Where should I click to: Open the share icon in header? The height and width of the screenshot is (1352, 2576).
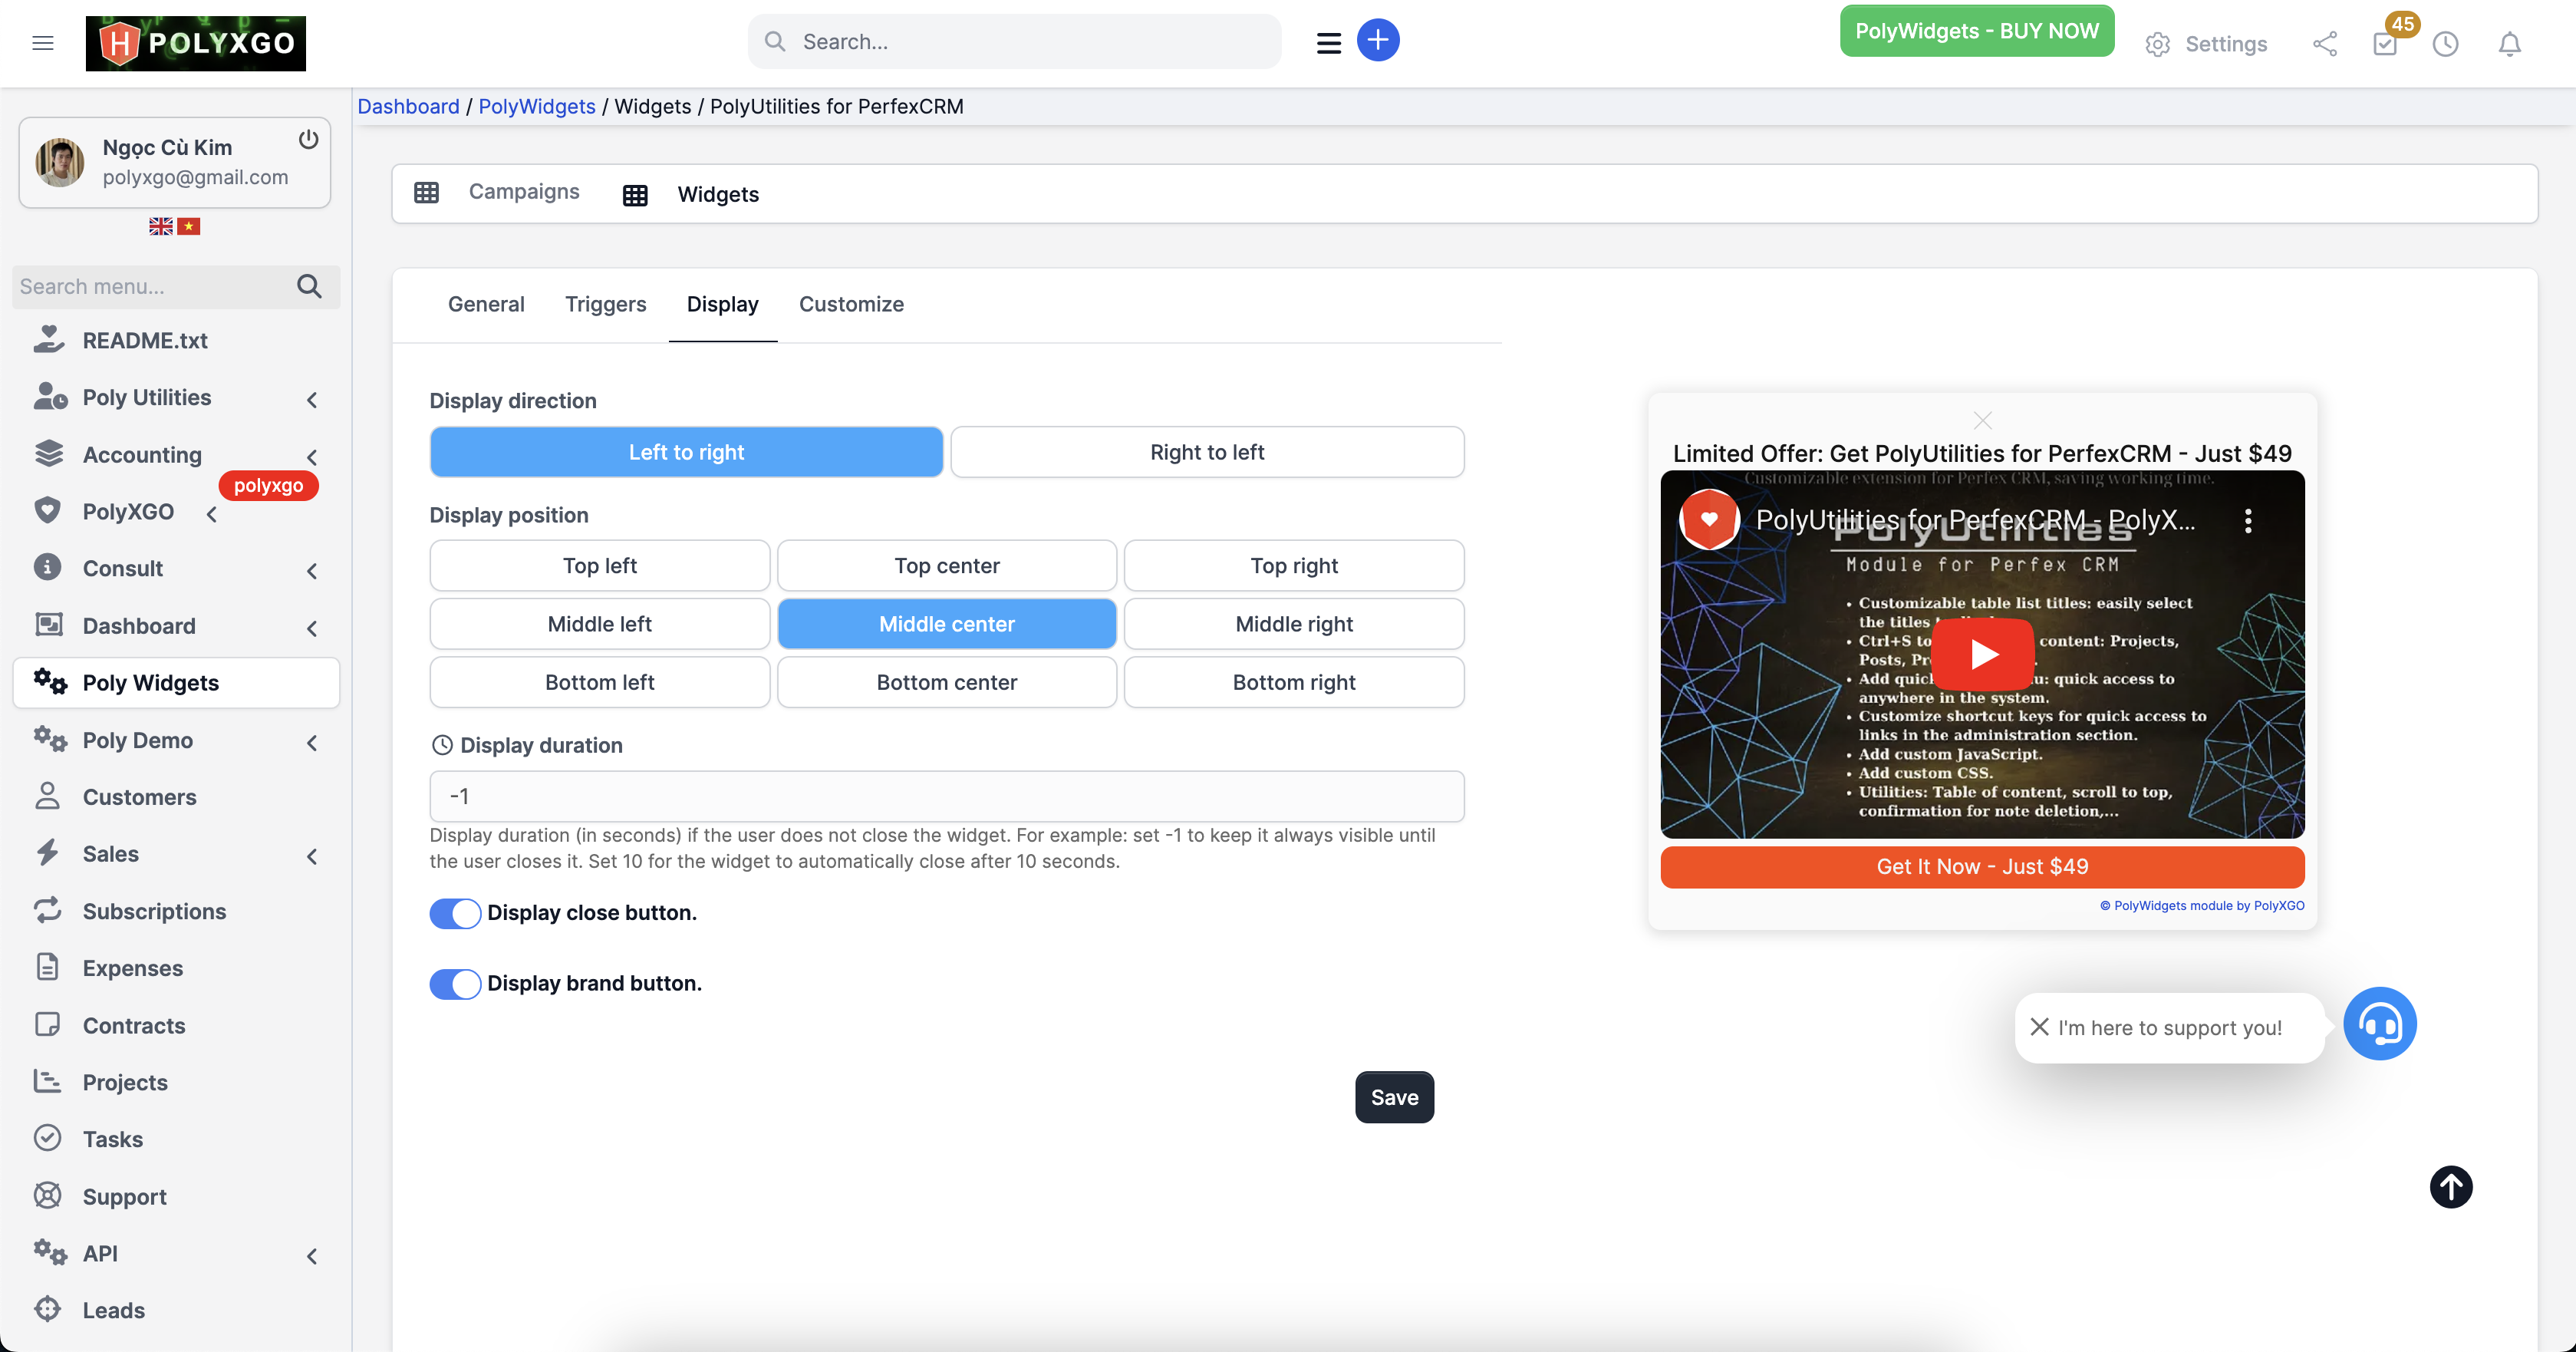[x=2324, y=43]
